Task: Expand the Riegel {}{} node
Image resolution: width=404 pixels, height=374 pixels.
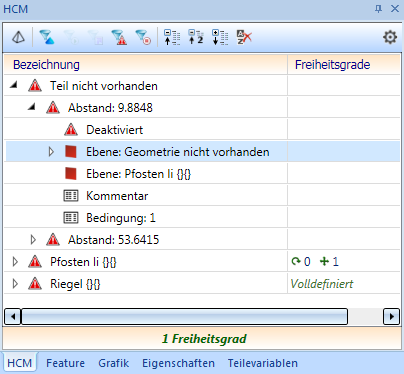Action: 15,284
